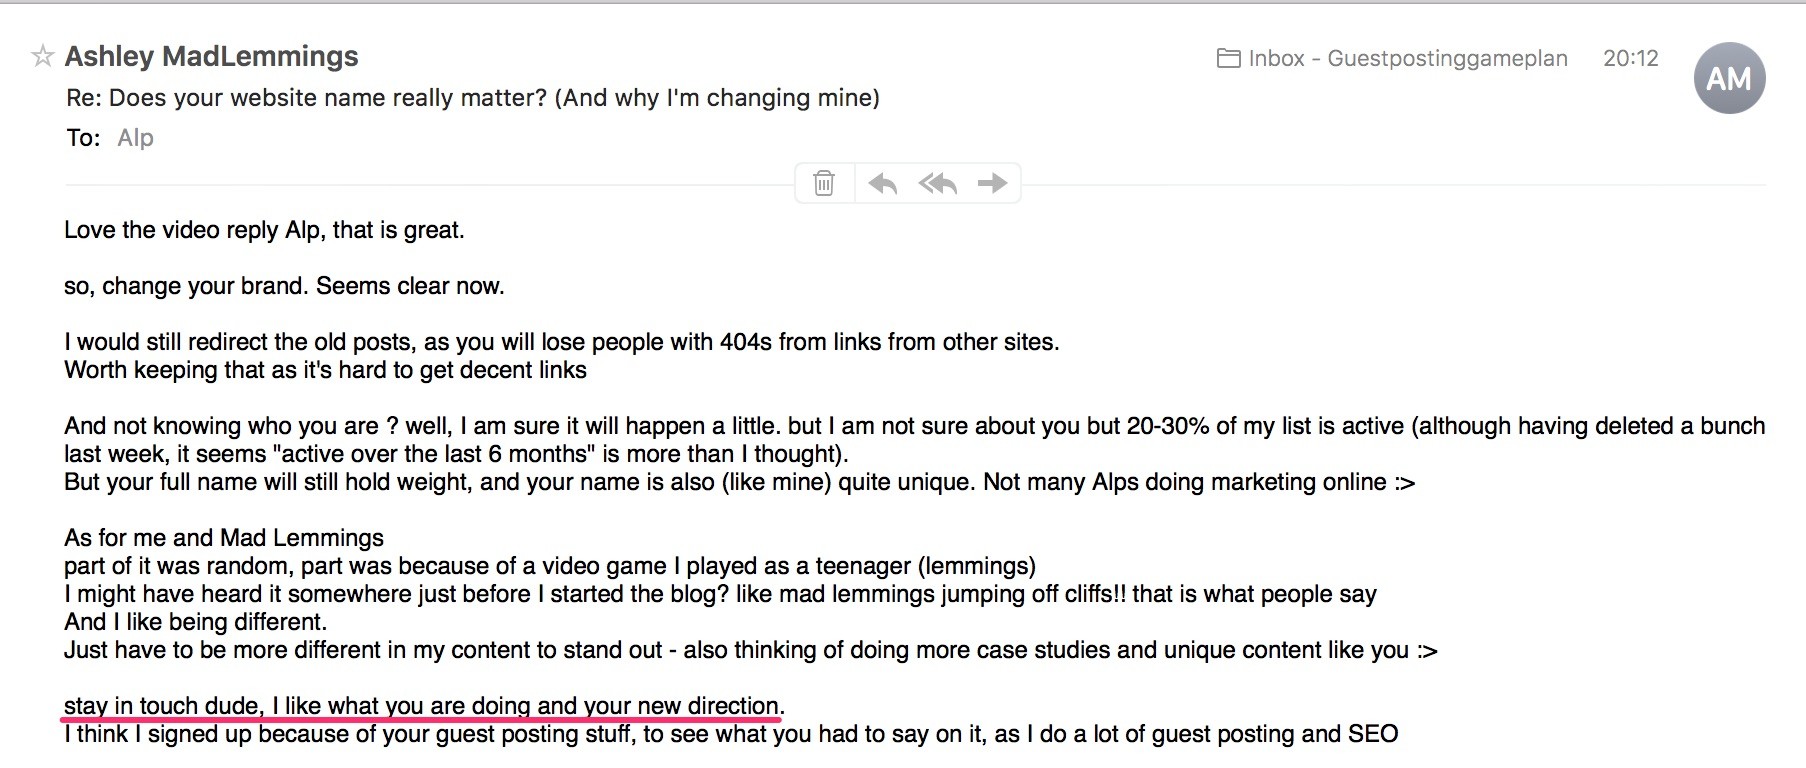The image size is (1806, 768).
Task: Star the message from Ashley MadLemmings
Action: pos(42,57)
